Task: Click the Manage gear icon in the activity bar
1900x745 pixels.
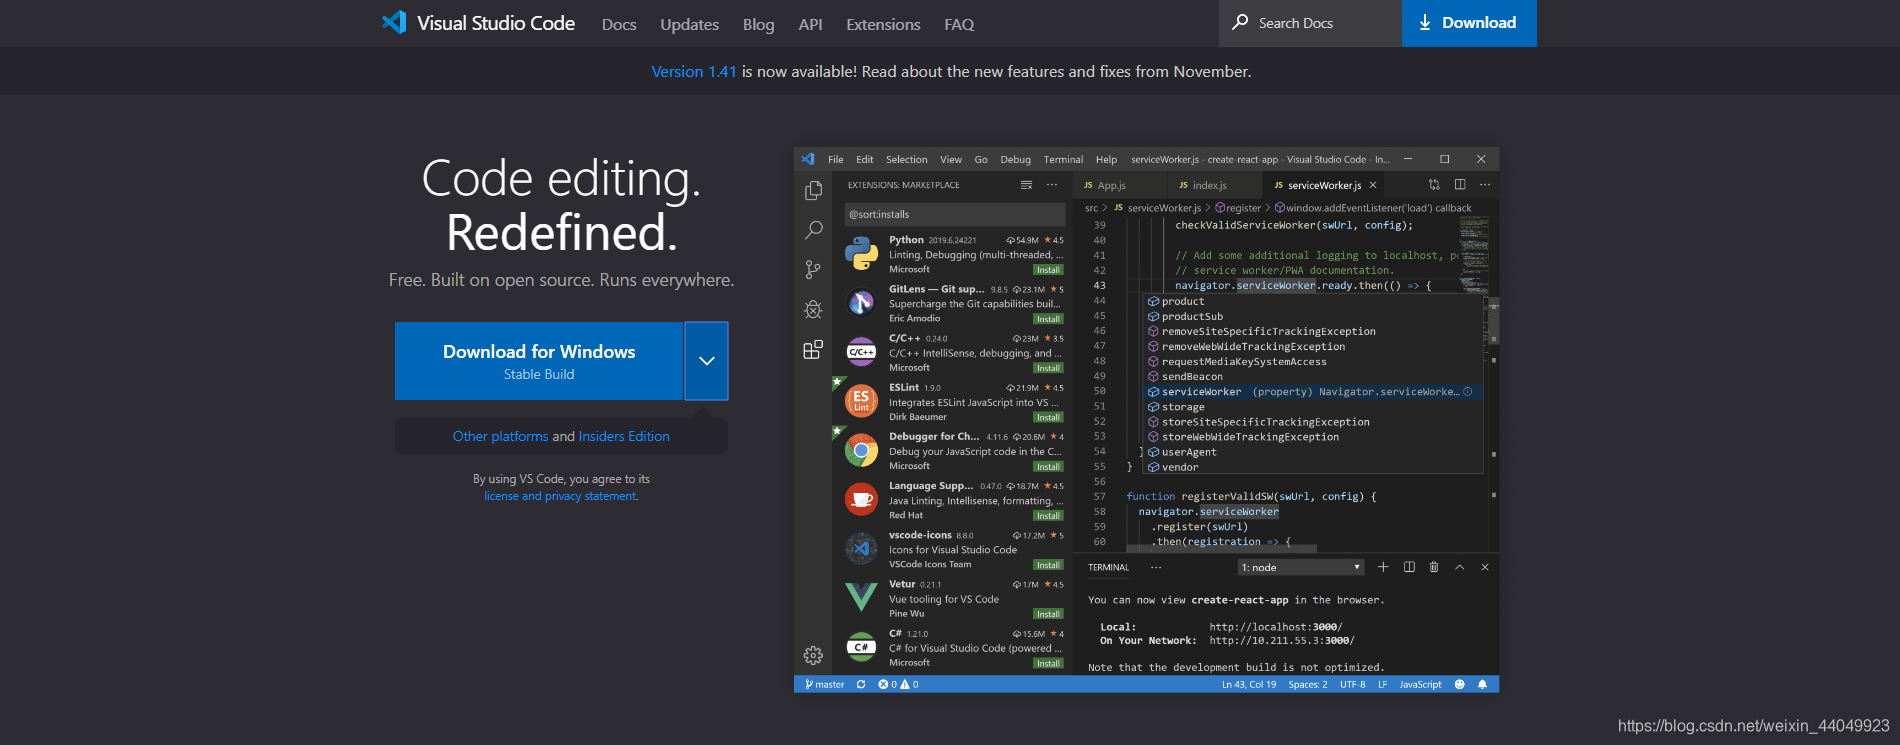Action: [x=813, y=655]
